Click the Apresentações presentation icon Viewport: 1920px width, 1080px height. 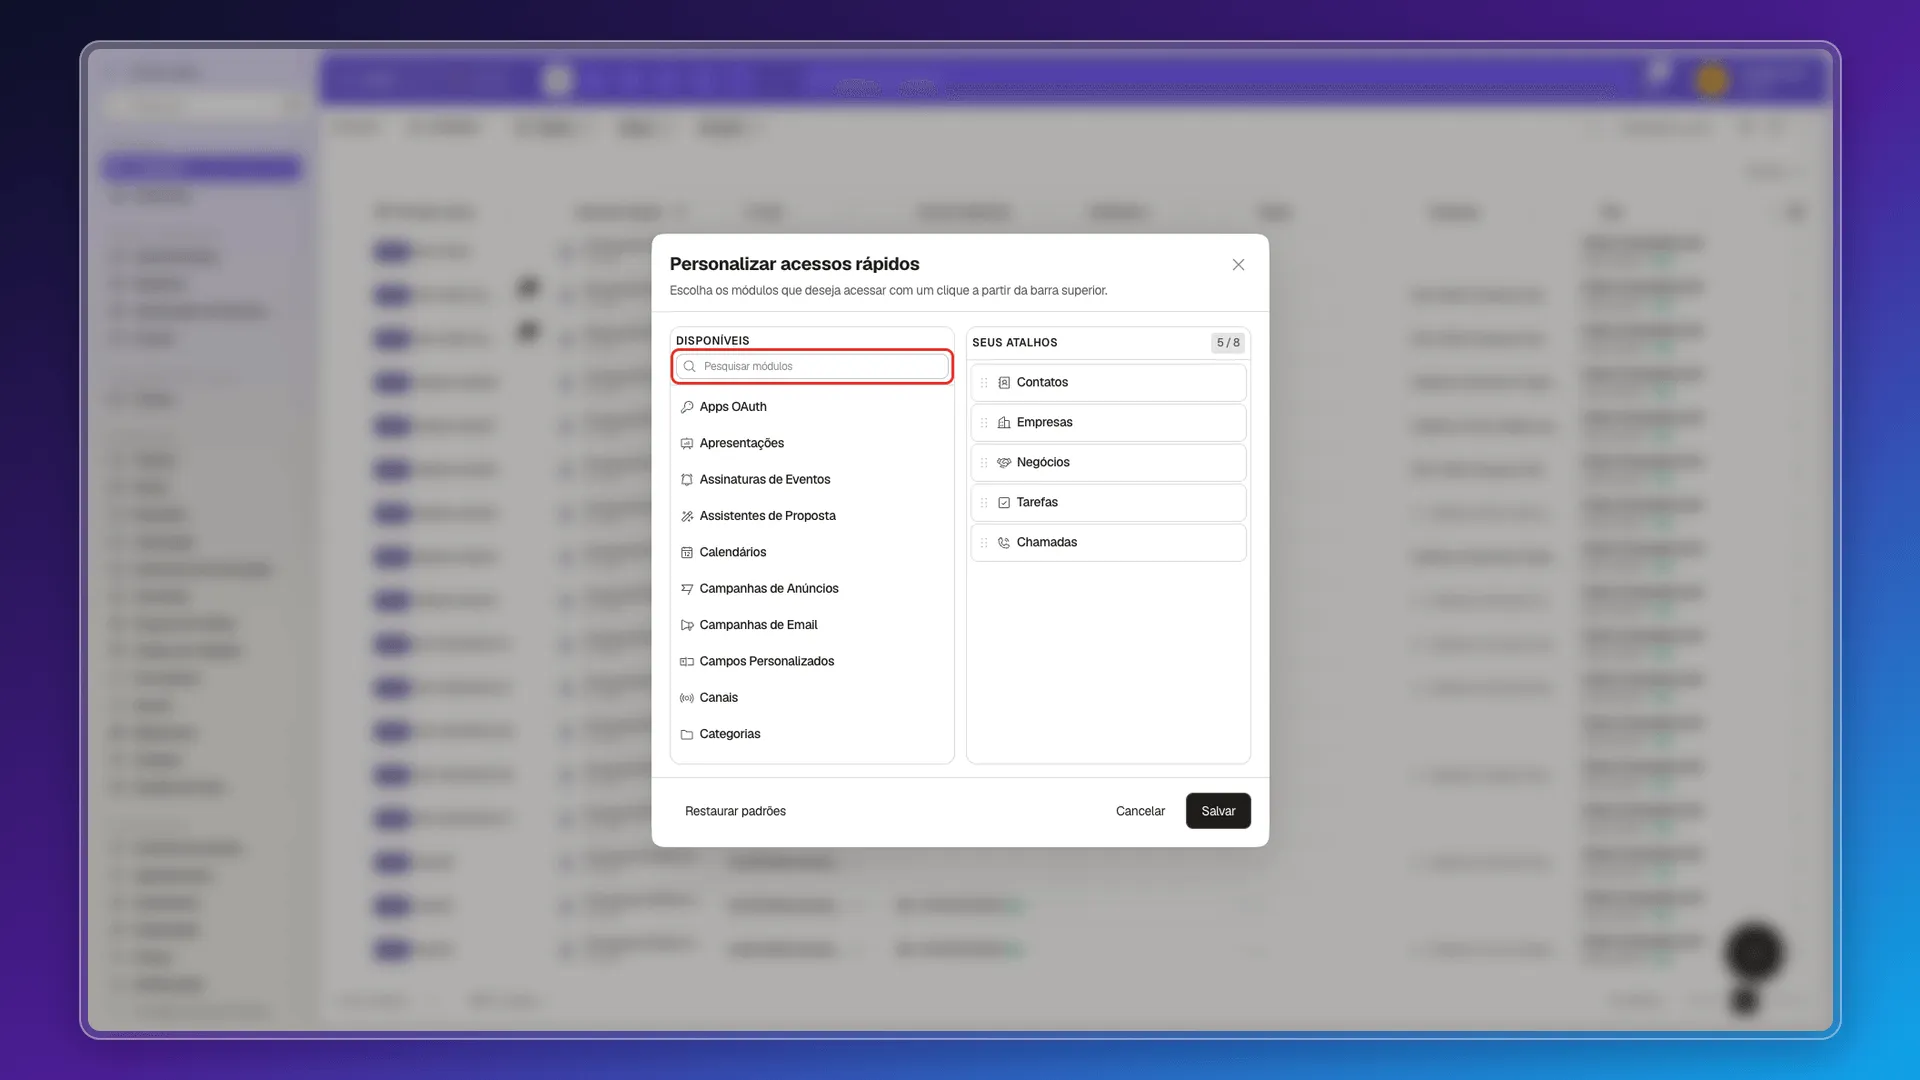tap(687, 443)
